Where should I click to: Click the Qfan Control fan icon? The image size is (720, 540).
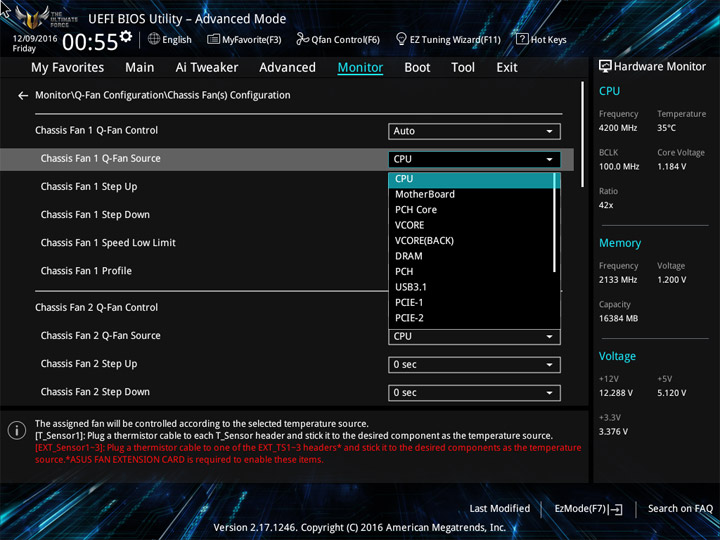tap(303, 39)
